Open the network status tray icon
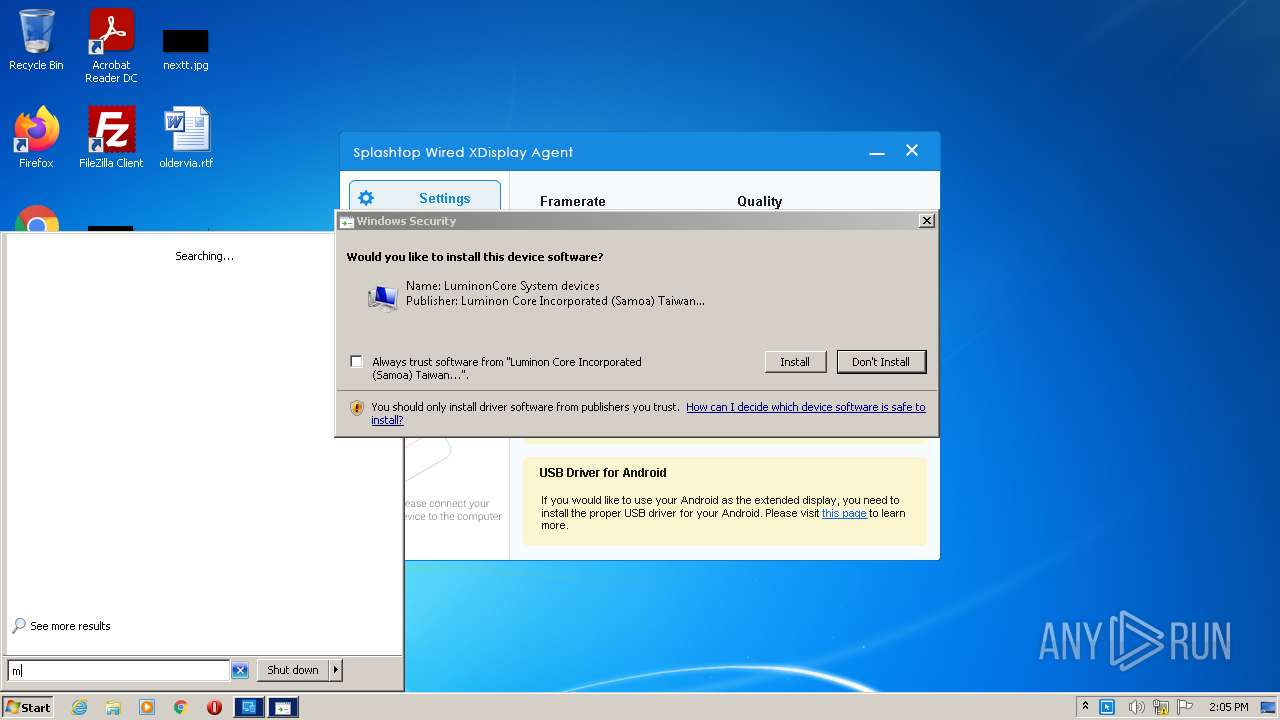 (1161, 707)
